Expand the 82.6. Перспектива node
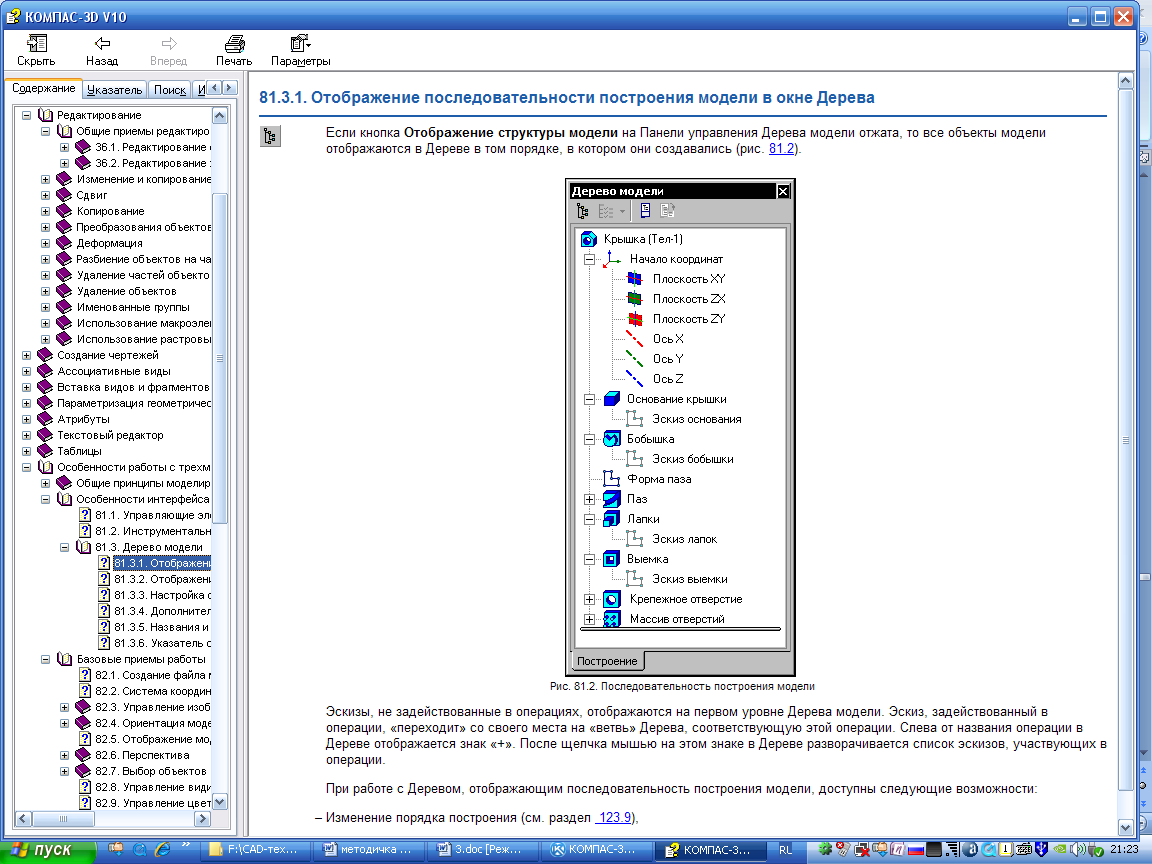Image resolution: width=1152 pixels, height=864 pixels. (x=65, y=755)
